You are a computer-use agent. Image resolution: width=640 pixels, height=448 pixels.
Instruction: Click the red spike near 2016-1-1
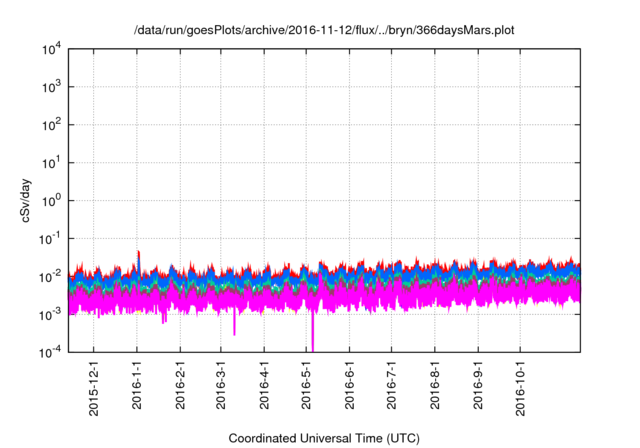pos(138,254)
